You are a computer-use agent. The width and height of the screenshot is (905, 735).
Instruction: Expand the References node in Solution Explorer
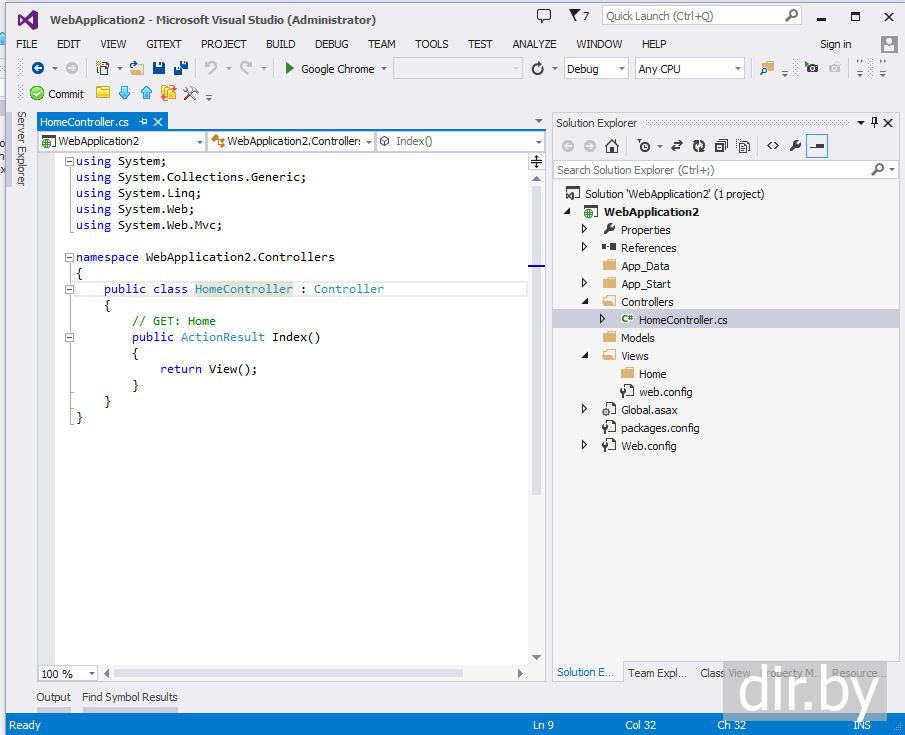[585, 247]
